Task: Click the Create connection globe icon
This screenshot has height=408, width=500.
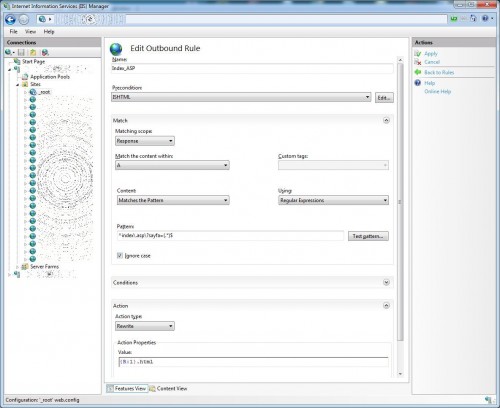Action: coord(9,52)
